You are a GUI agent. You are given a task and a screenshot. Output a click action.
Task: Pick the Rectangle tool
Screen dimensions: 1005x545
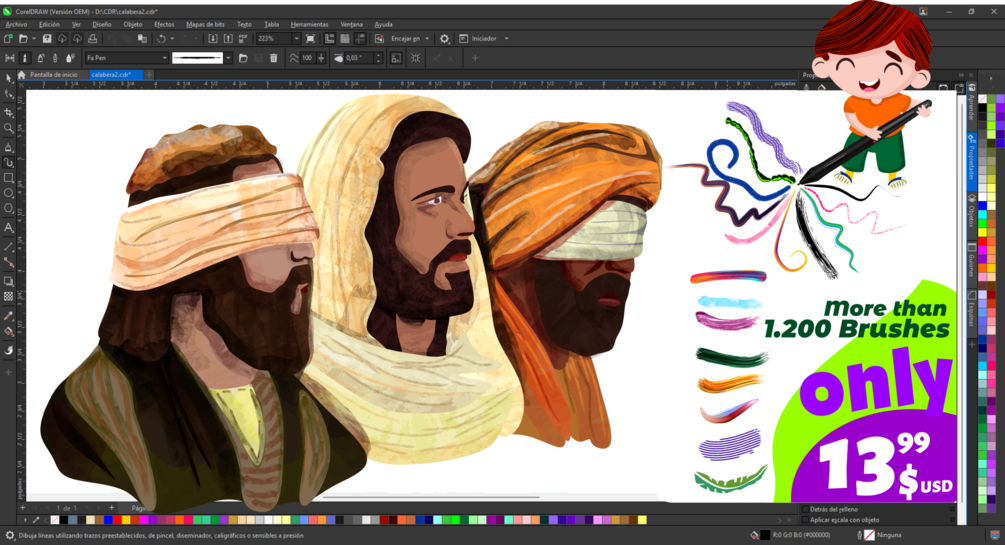9,178
